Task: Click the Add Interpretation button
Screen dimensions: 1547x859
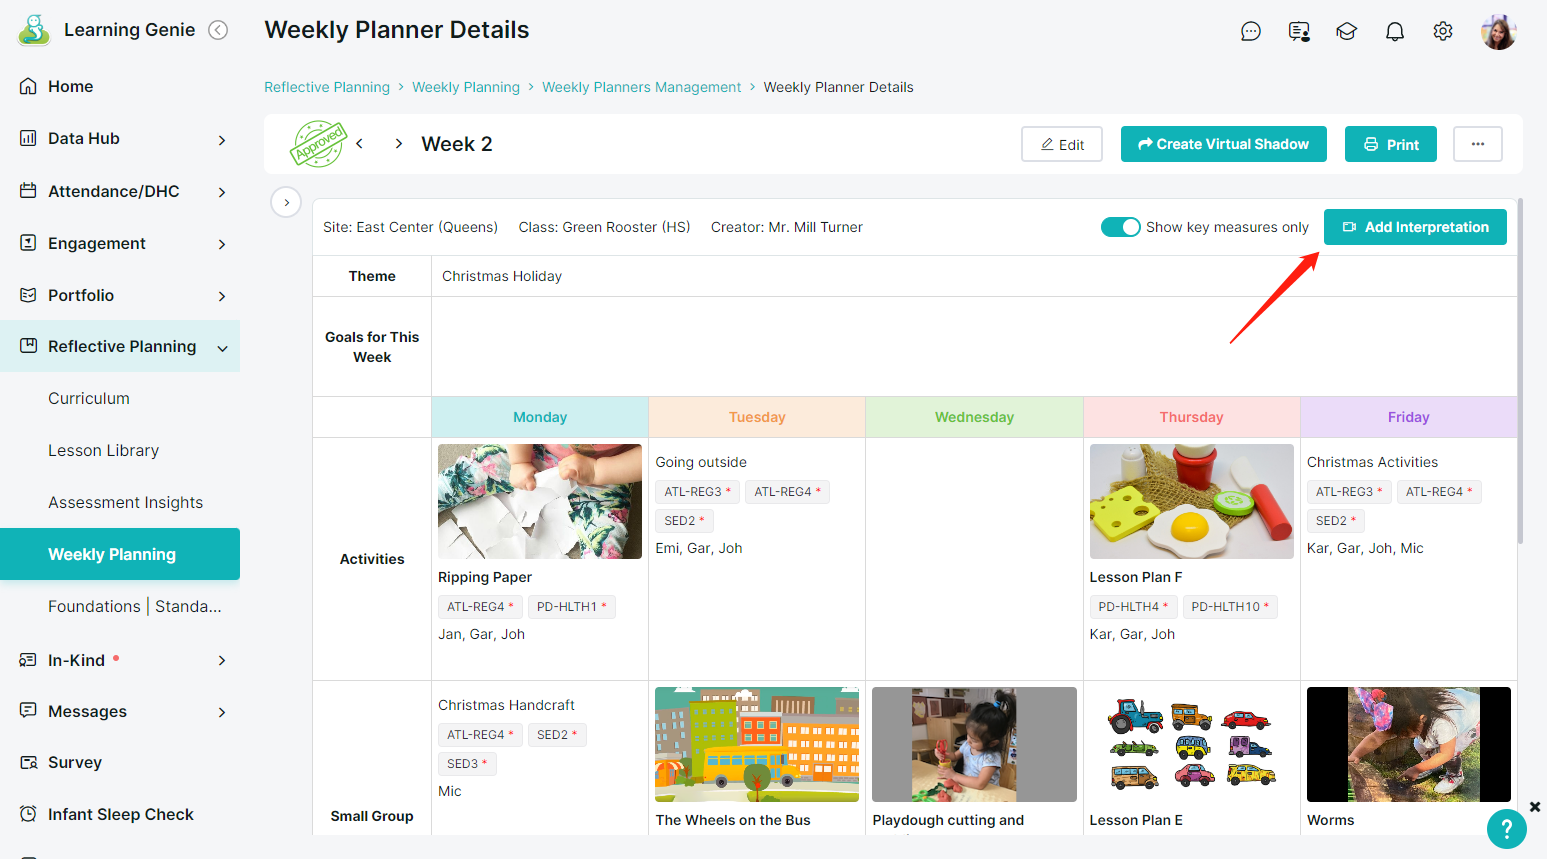Action: click(1414, 227)
